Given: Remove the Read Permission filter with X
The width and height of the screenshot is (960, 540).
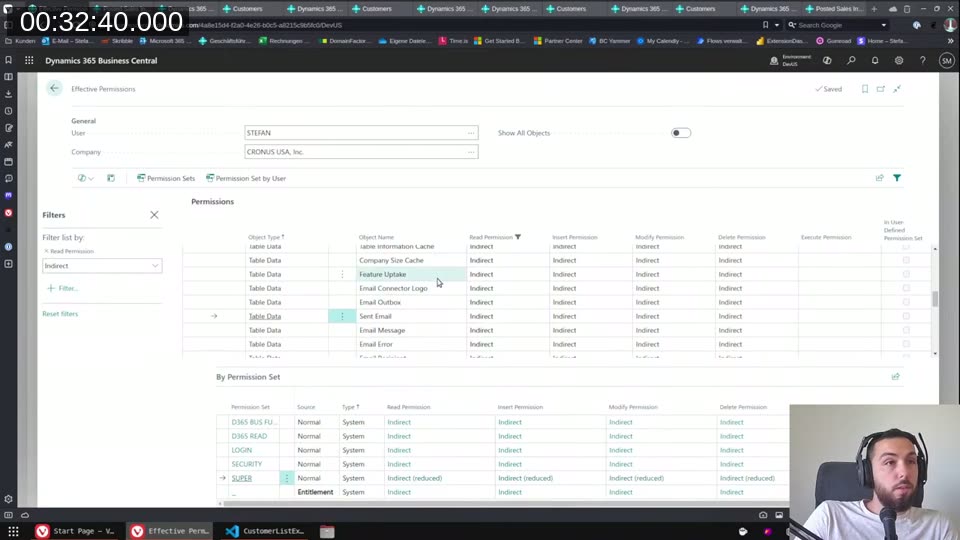Looking at the screenshot, I should (46, 251).
